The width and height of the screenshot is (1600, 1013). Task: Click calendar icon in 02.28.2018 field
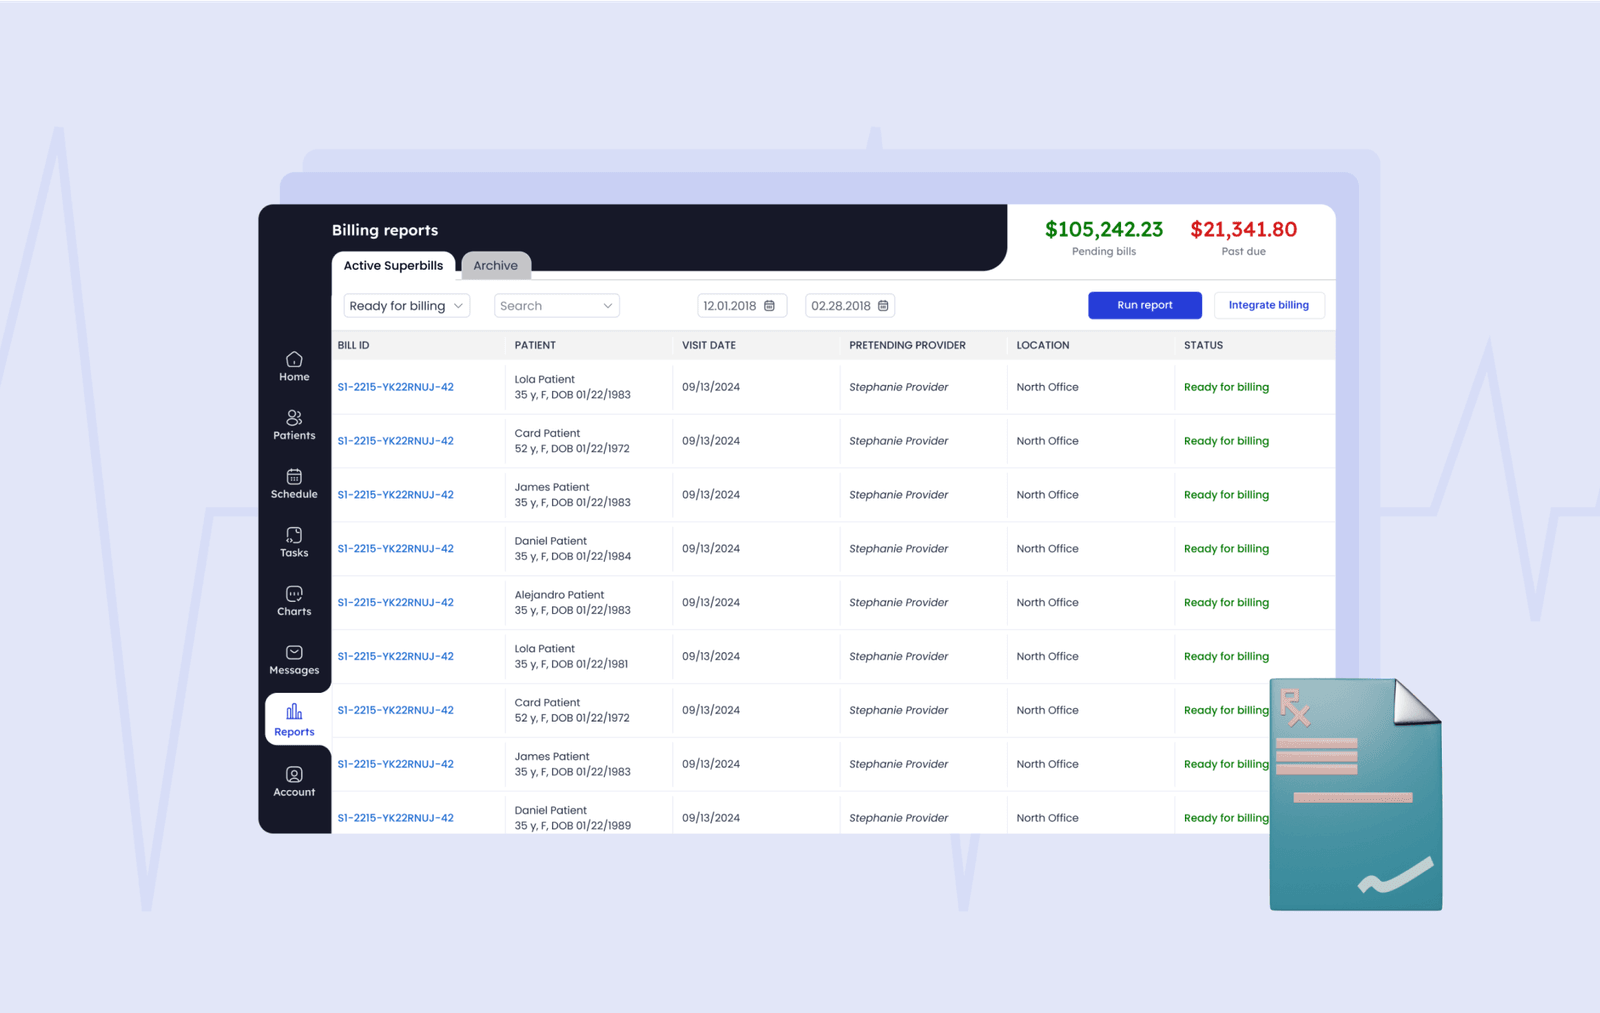[883, 306]
